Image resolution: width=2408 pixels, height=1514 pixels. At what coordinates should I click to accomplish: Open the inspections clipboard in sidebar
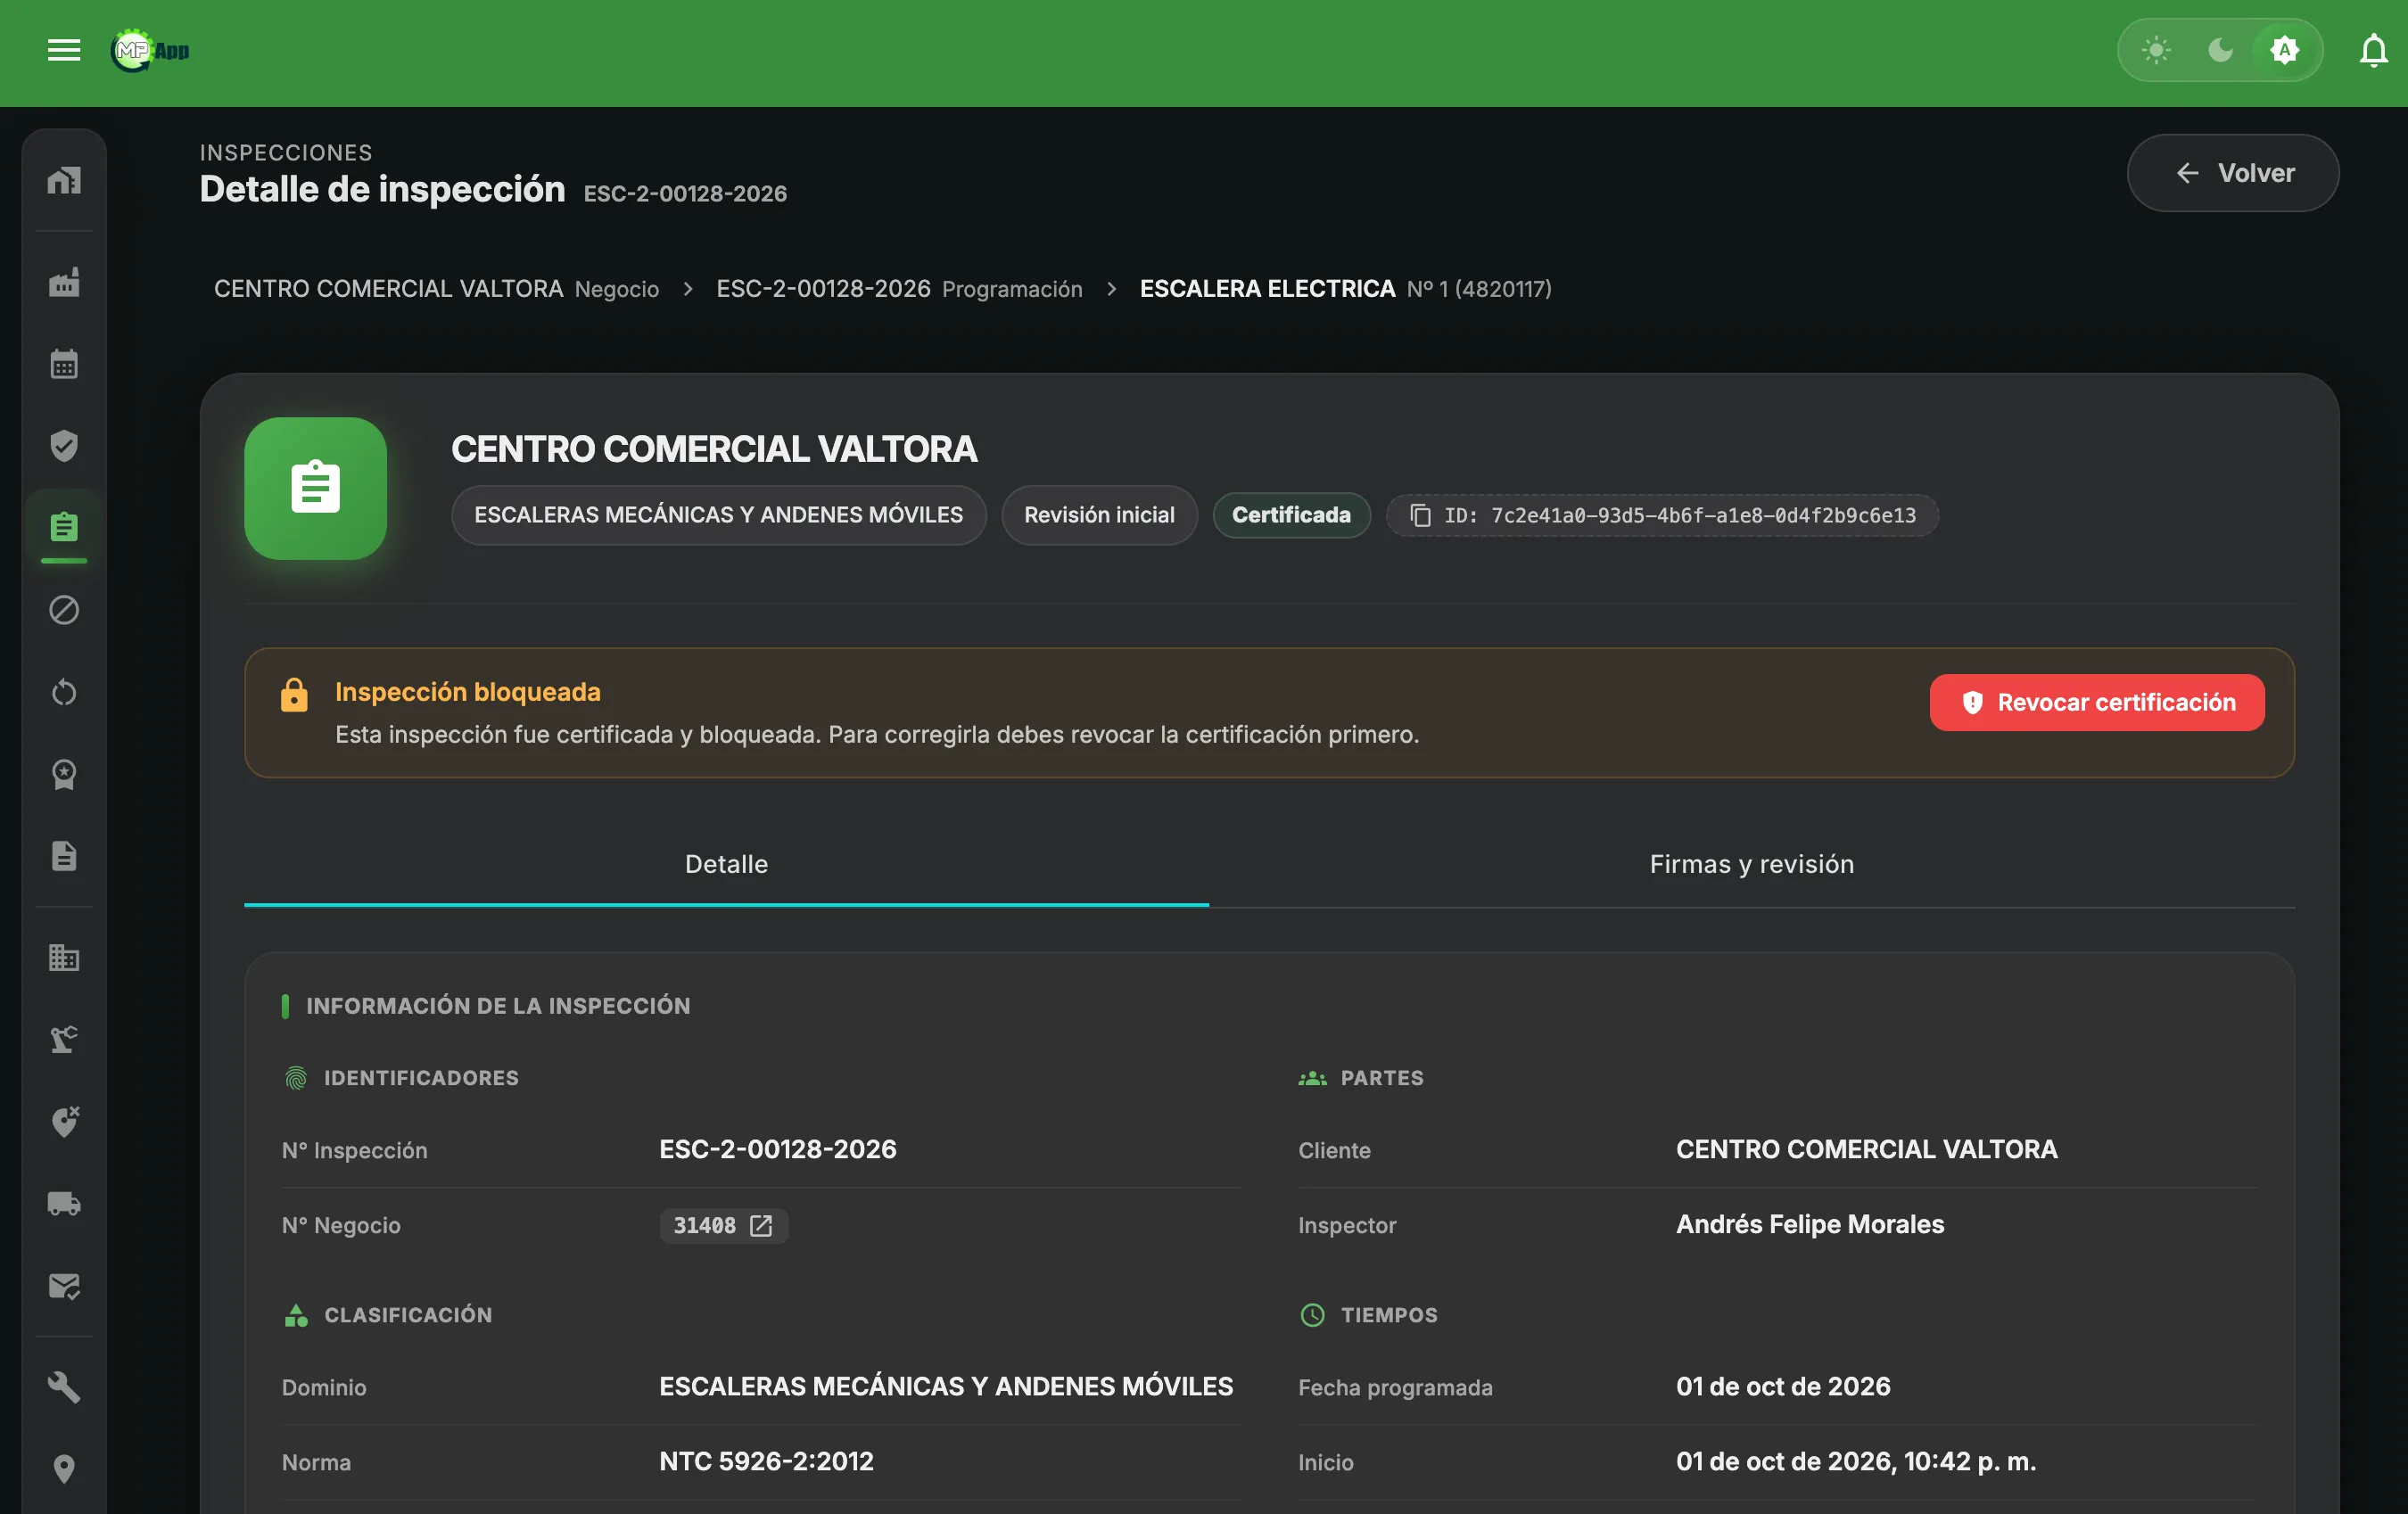[64, 527]
